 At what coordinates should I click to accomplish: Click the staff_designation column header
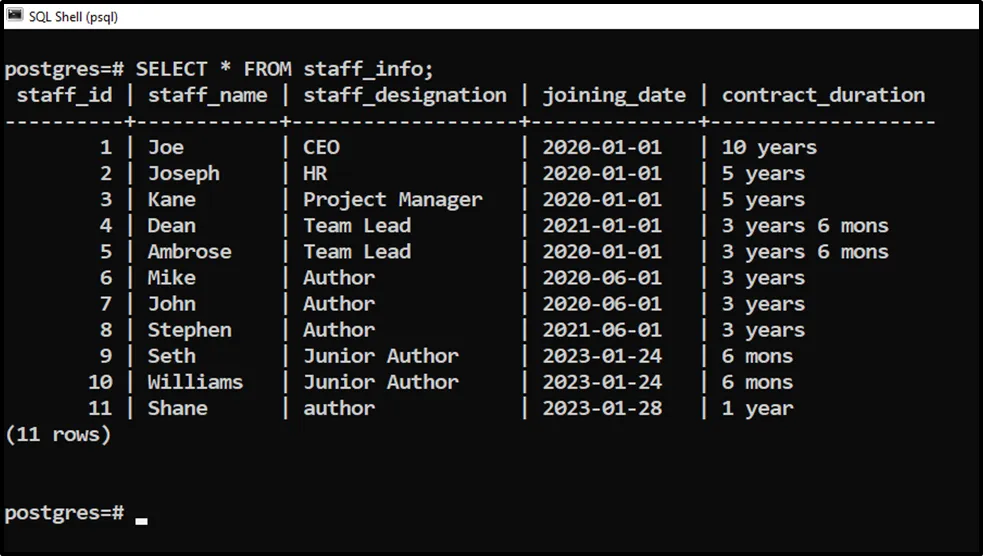(404, 95)
